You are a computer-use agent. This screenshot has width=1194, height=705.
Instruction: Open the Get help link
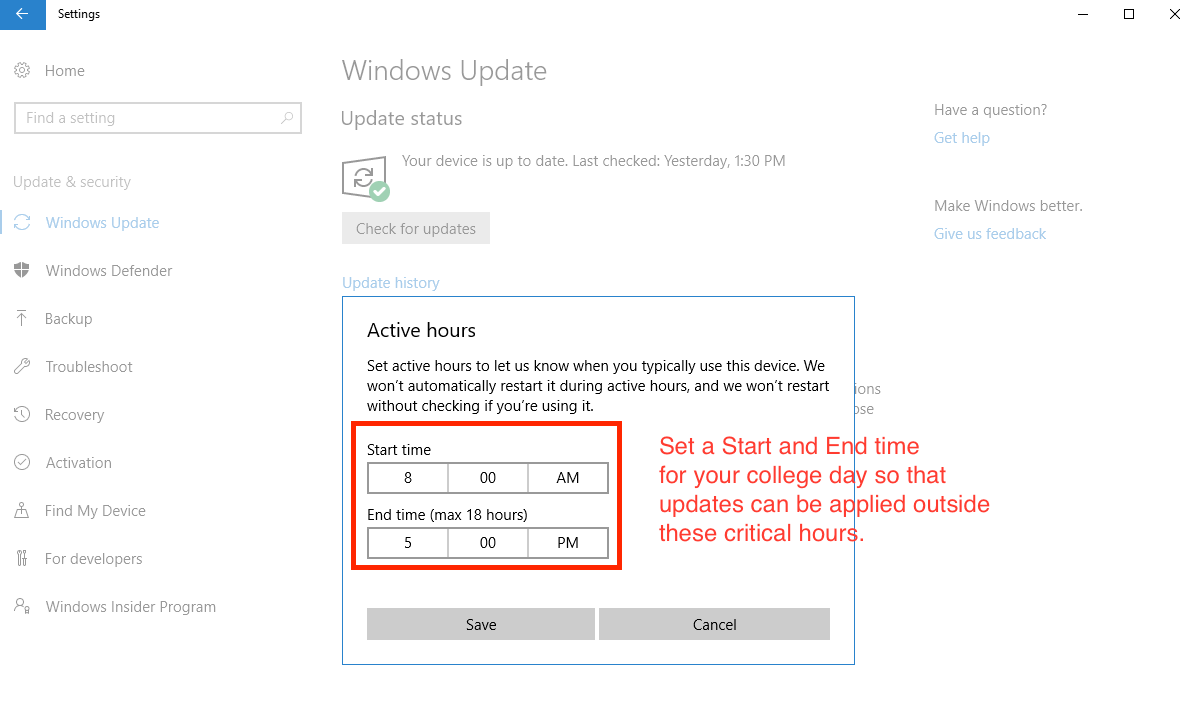point(962,138)
